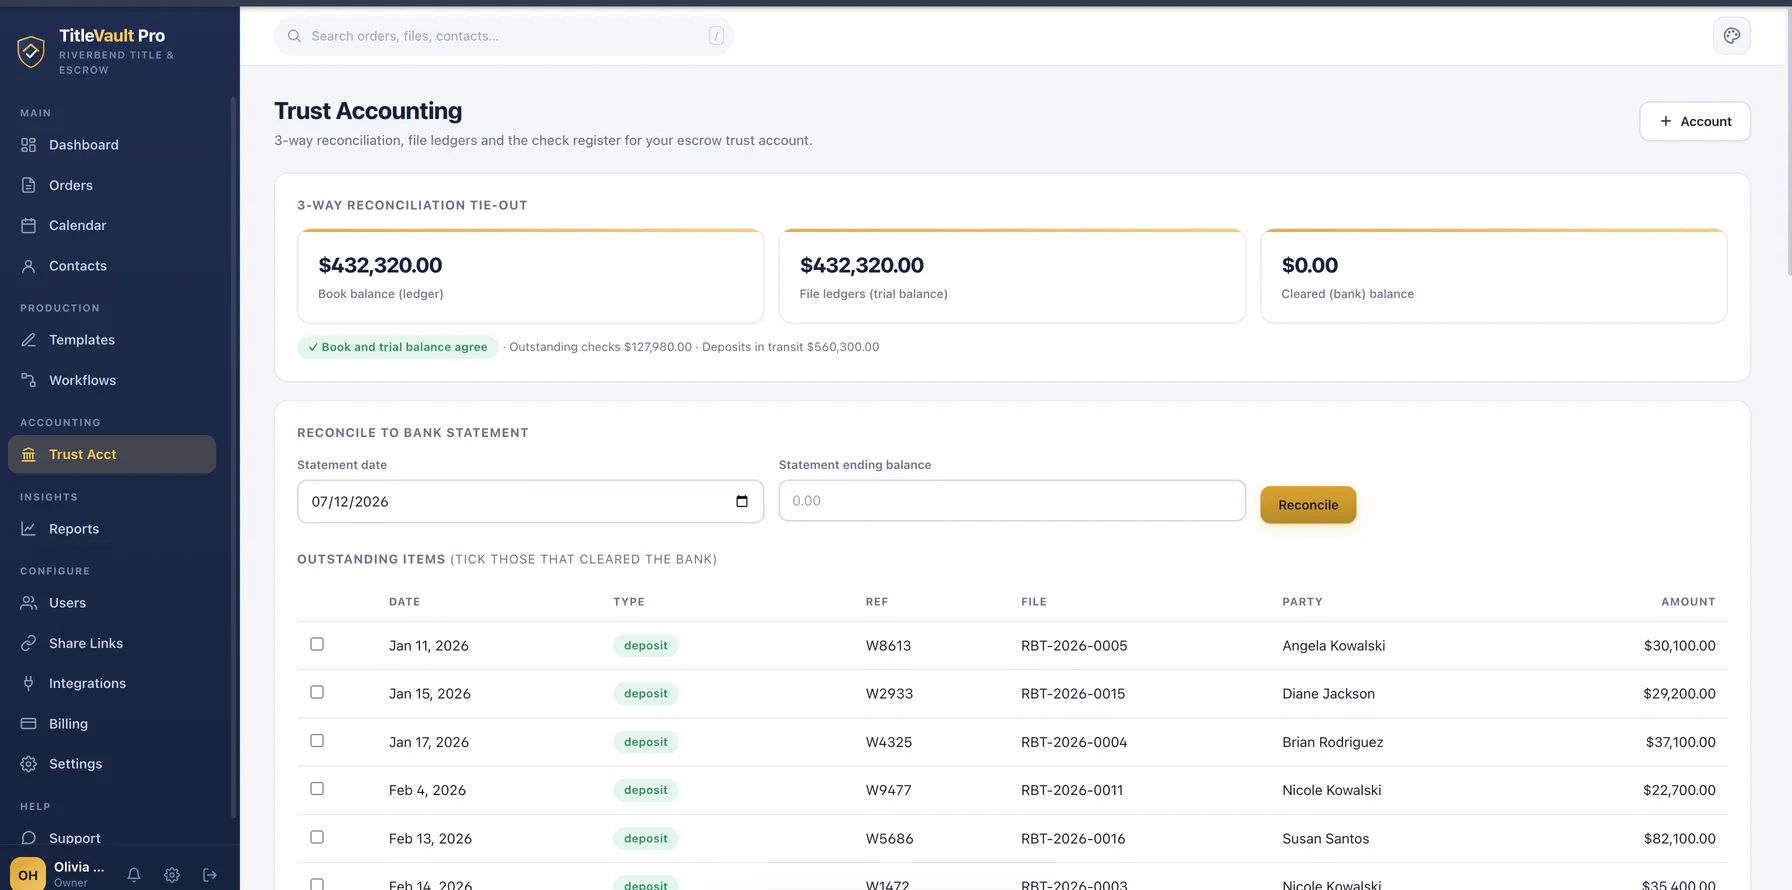
Task: Click the File ledgers trial balance card
Action: pos(1012,276)
